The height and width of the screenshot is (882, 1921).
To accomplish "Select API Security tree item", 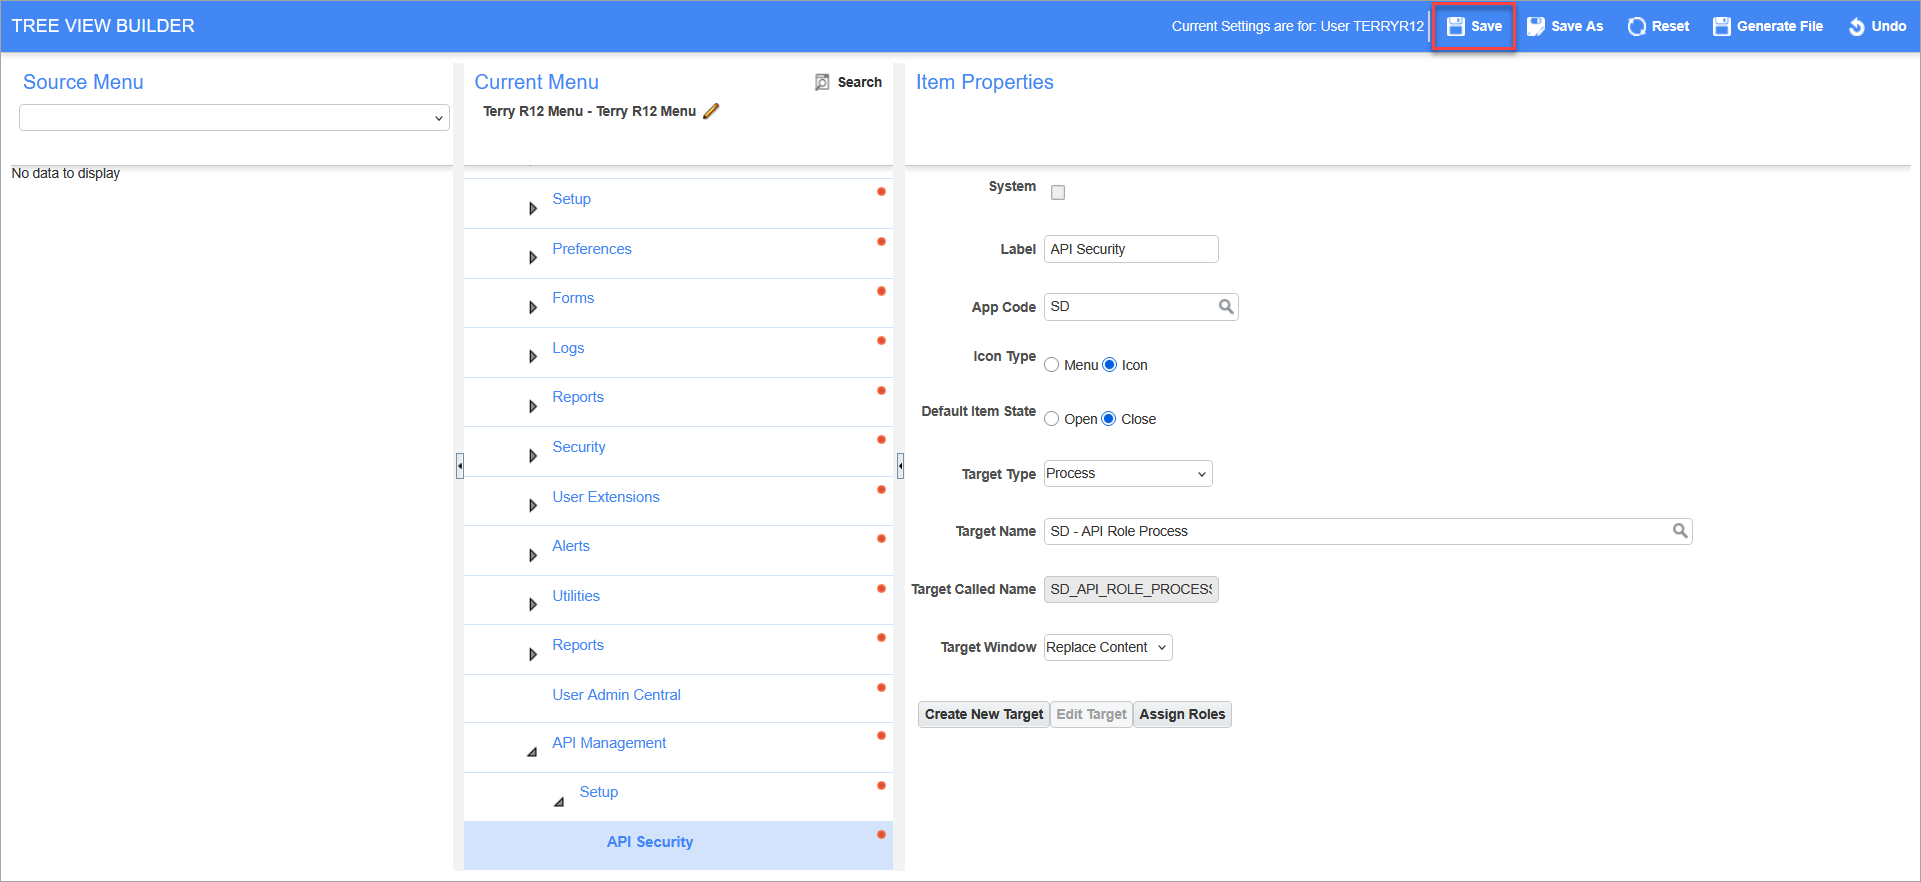I will (650, 842).
